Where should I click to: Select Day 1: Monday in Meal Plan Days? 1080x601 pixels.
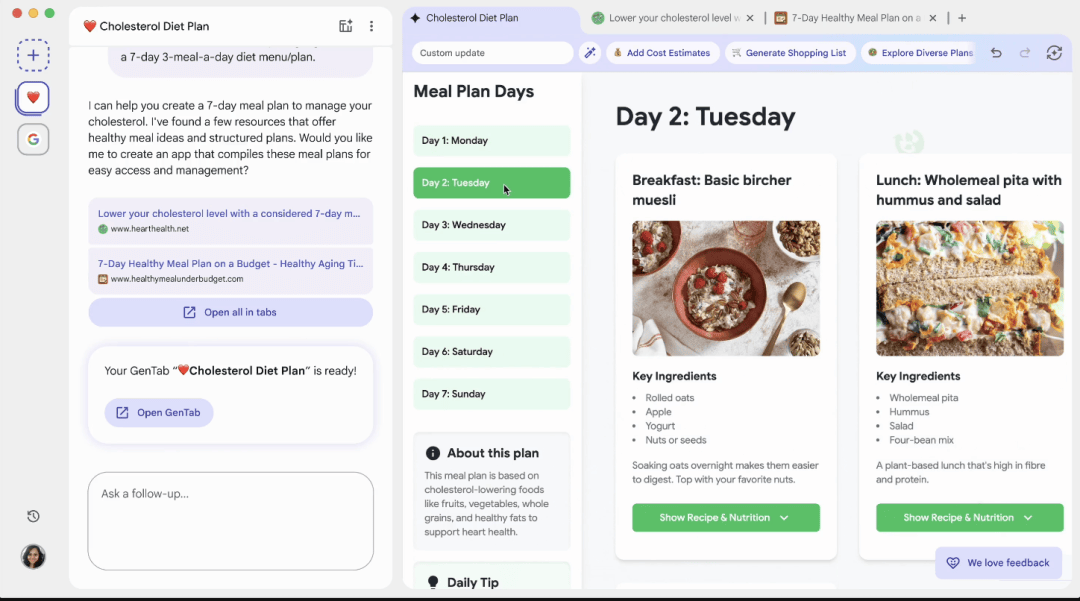pos(491,141)
